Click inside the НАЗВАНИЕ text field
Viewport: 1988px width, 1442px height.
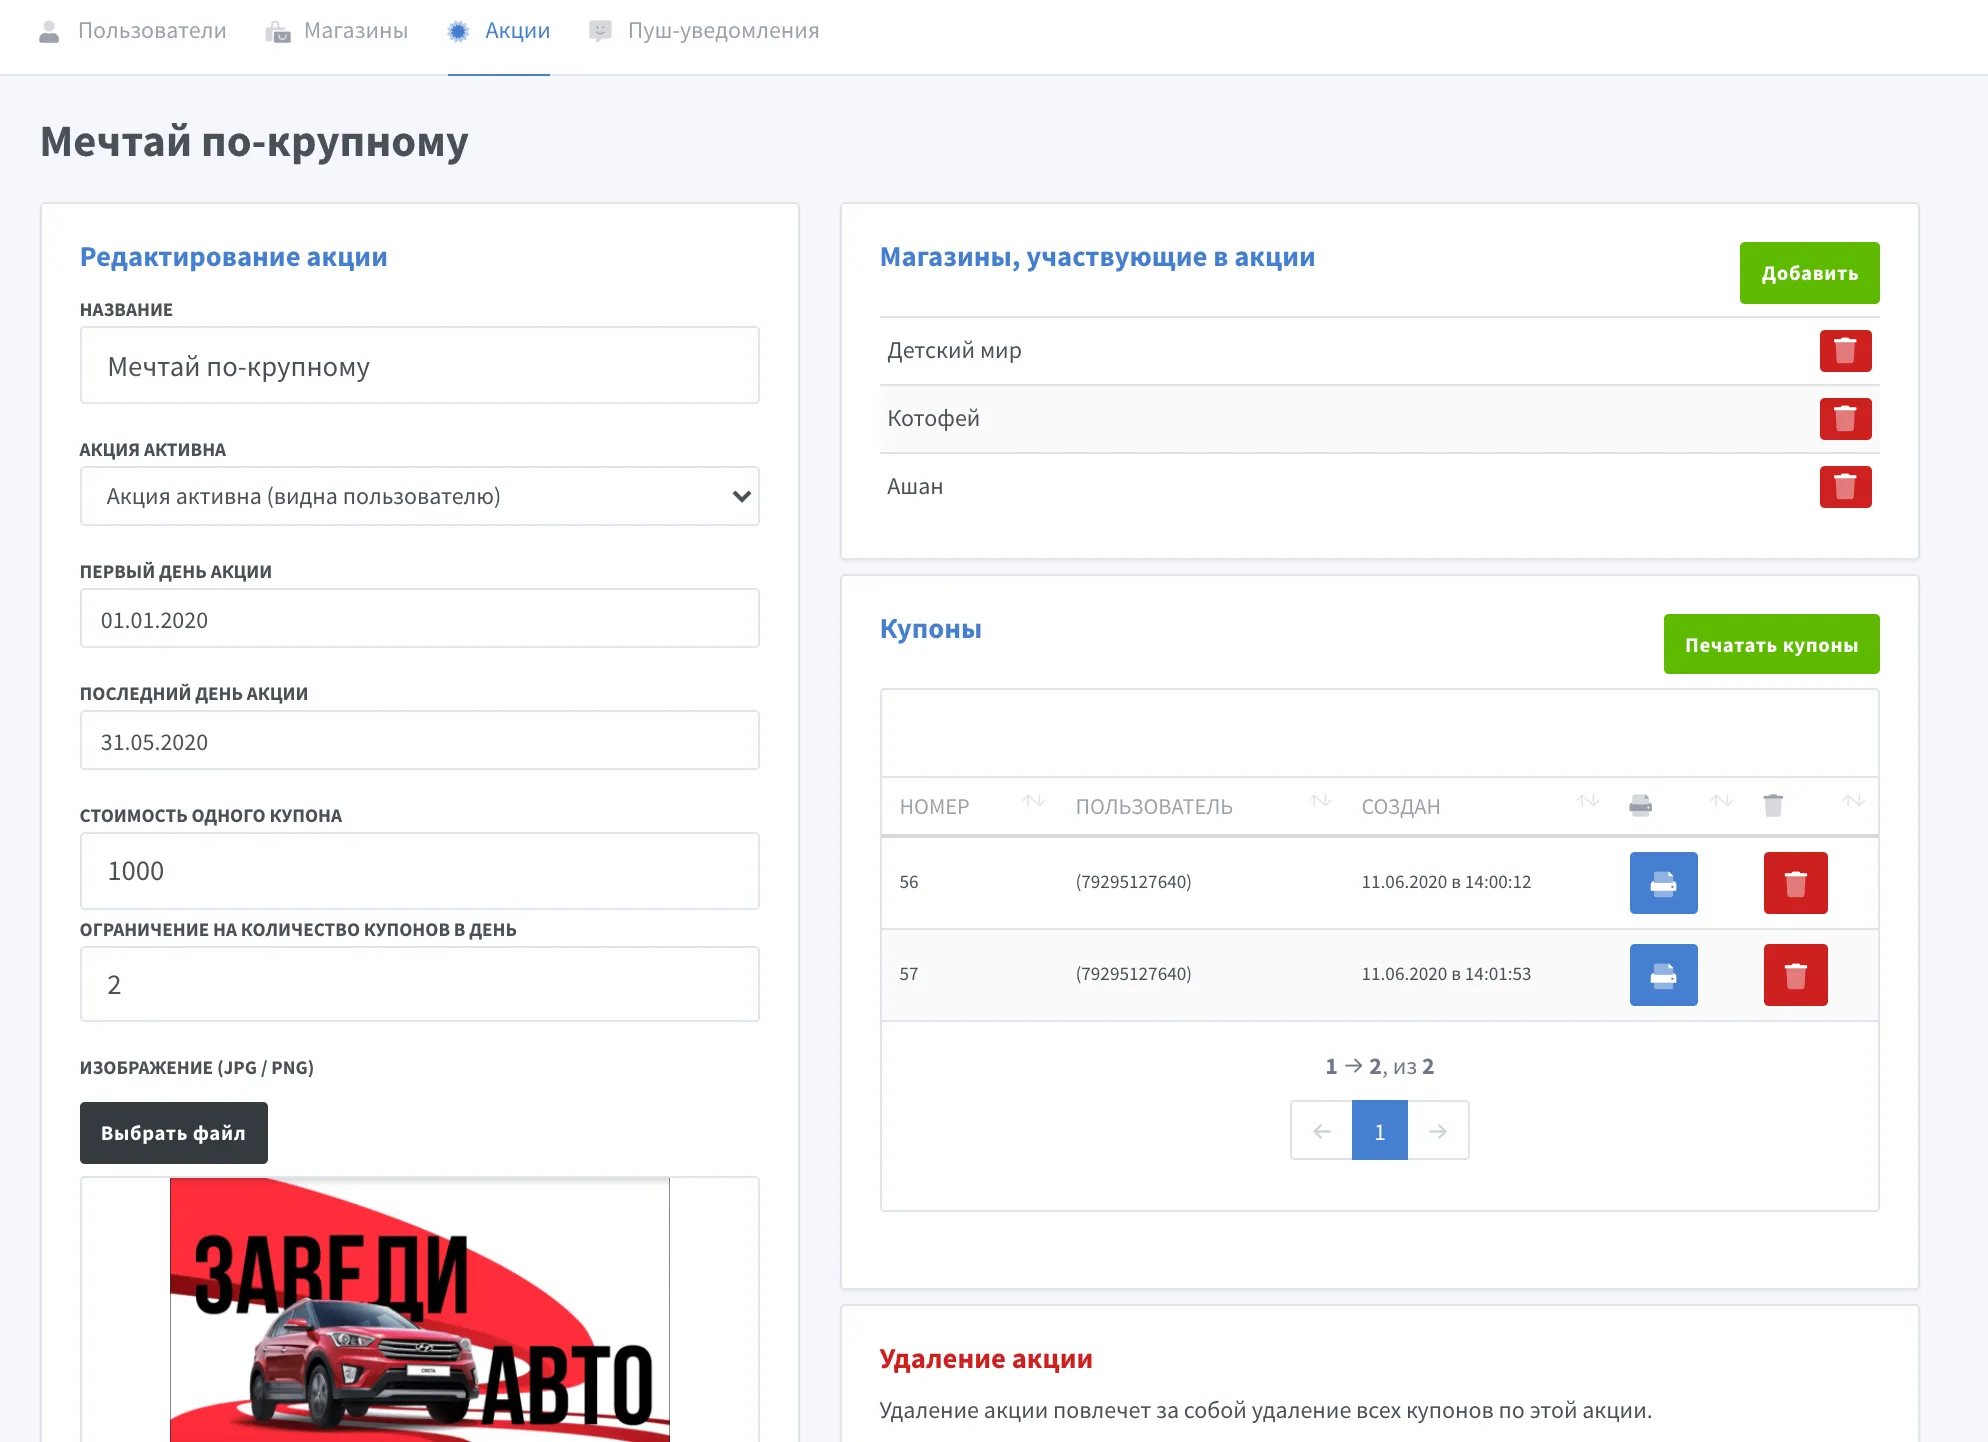(x=419, y=365)
